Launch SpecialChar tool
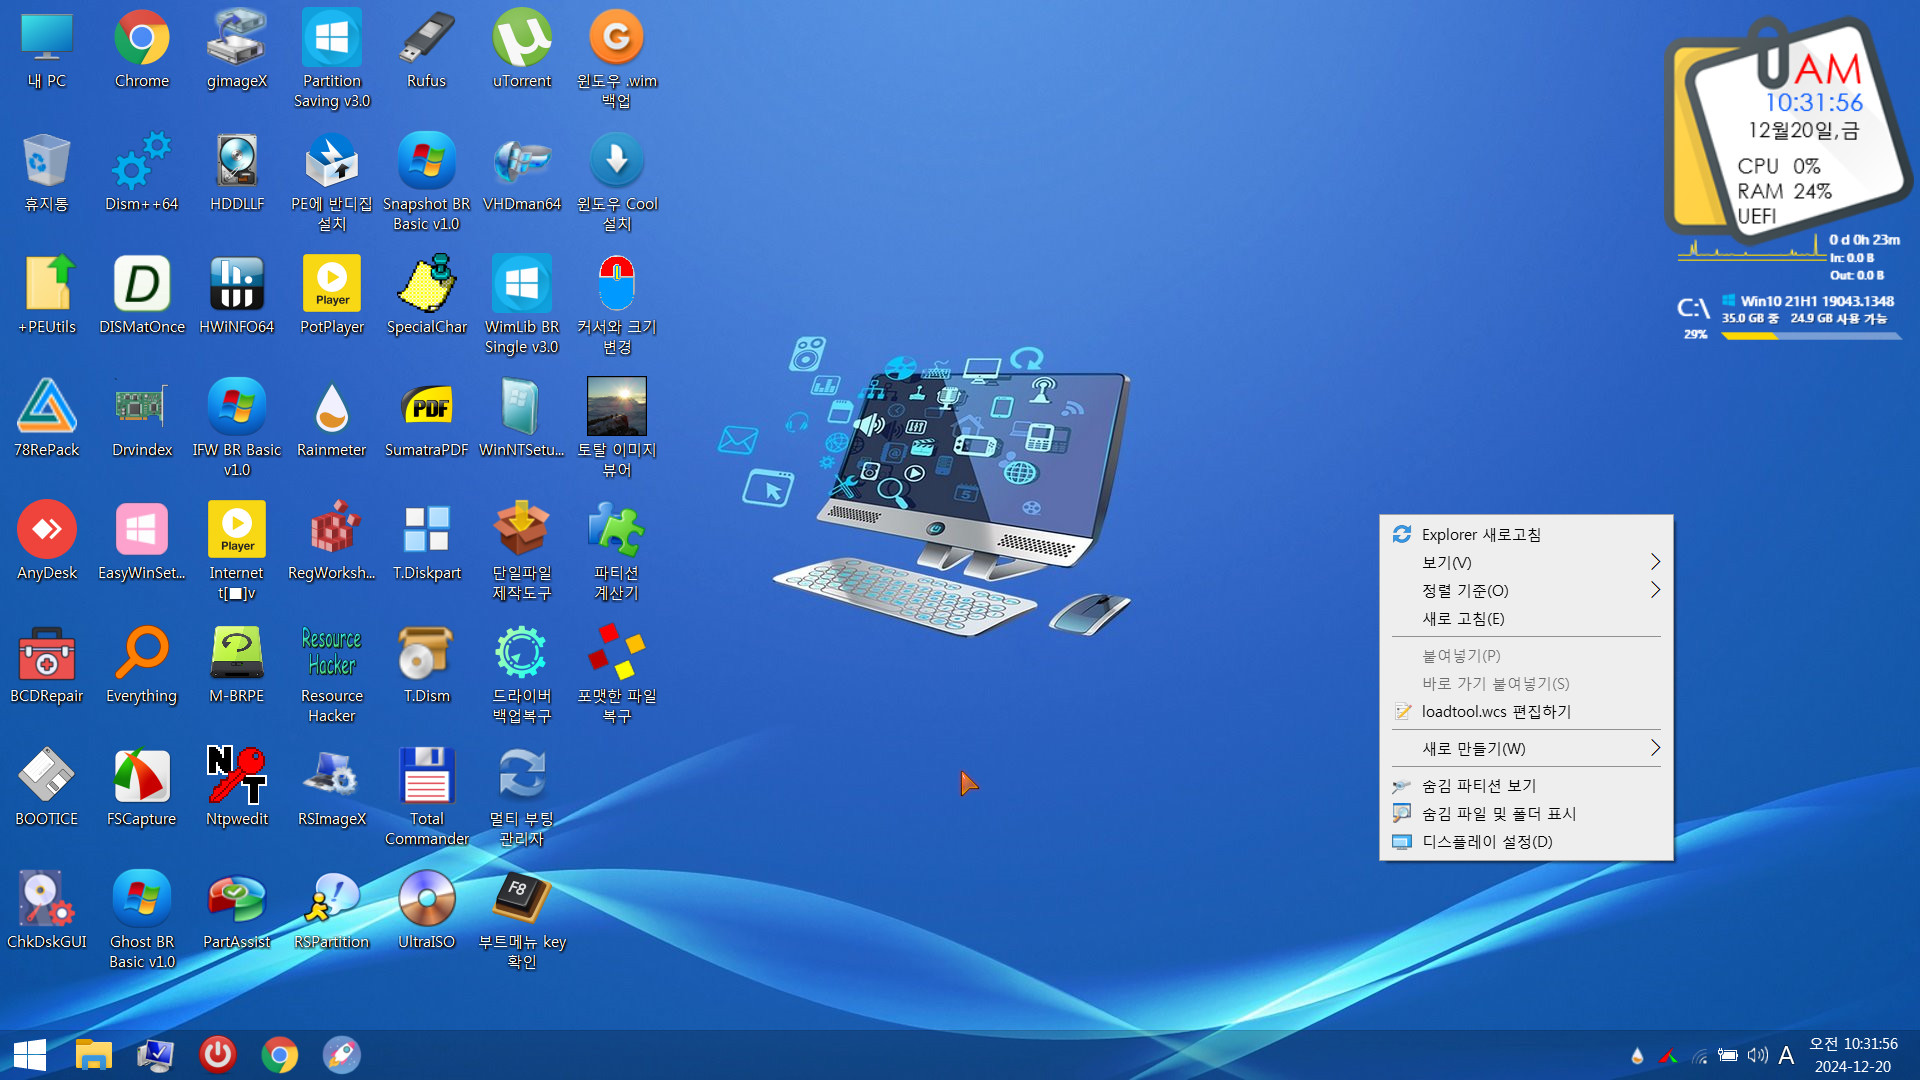This screenshot has width=1920, height=1080. [426, 295]
